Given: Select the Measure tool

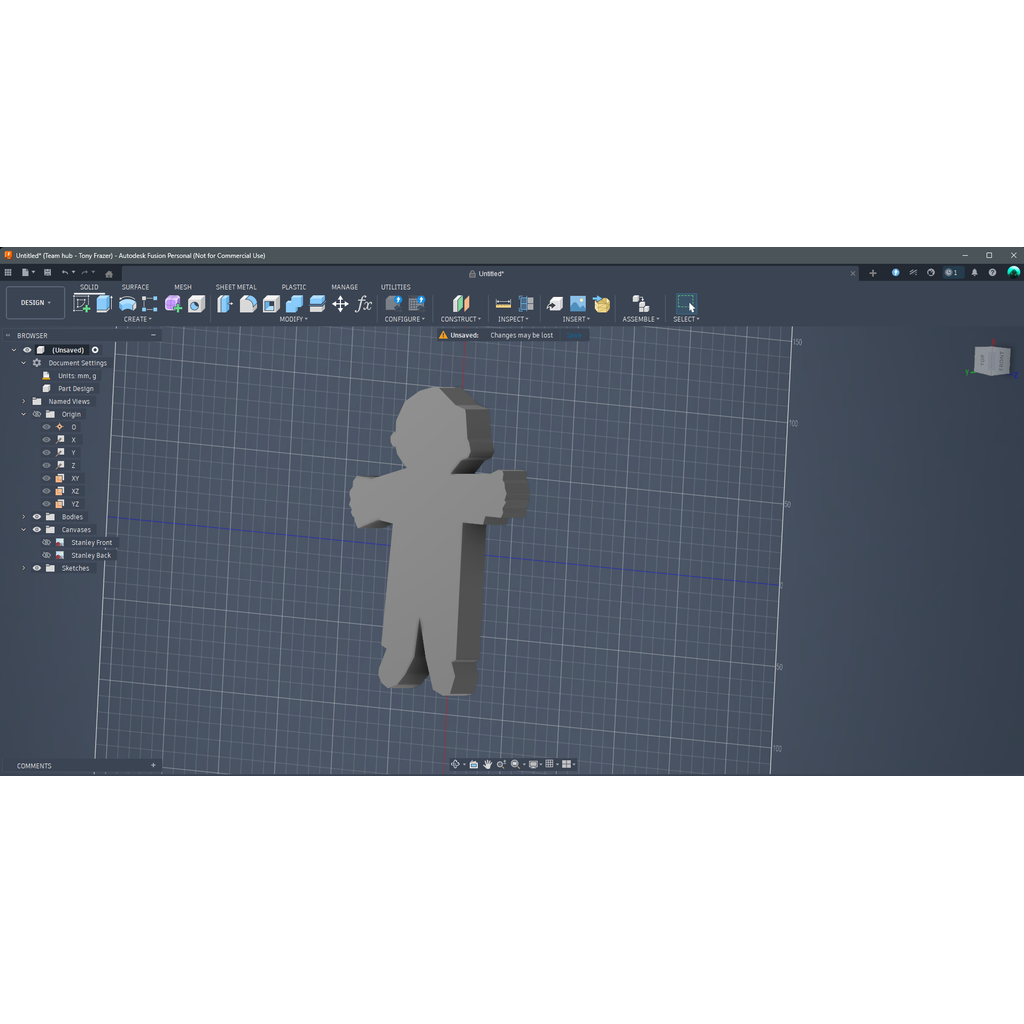Looking at the screenshot, I should click(503, 304).
